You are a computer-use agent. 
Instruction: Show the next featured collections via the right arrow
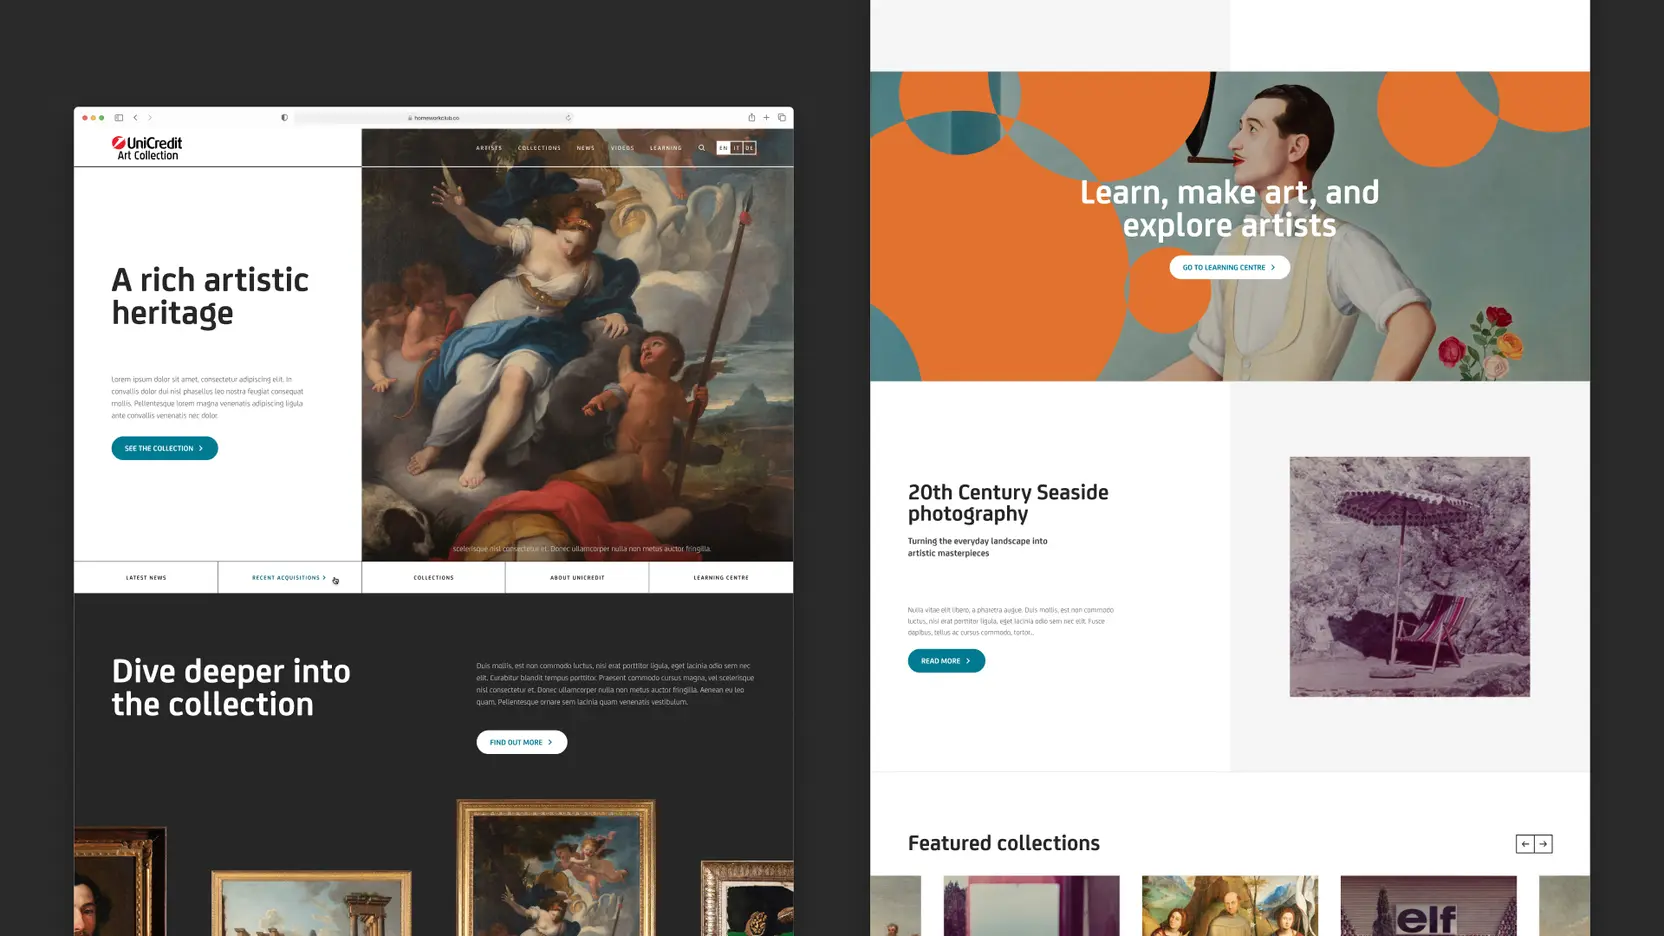point(1543,844)
